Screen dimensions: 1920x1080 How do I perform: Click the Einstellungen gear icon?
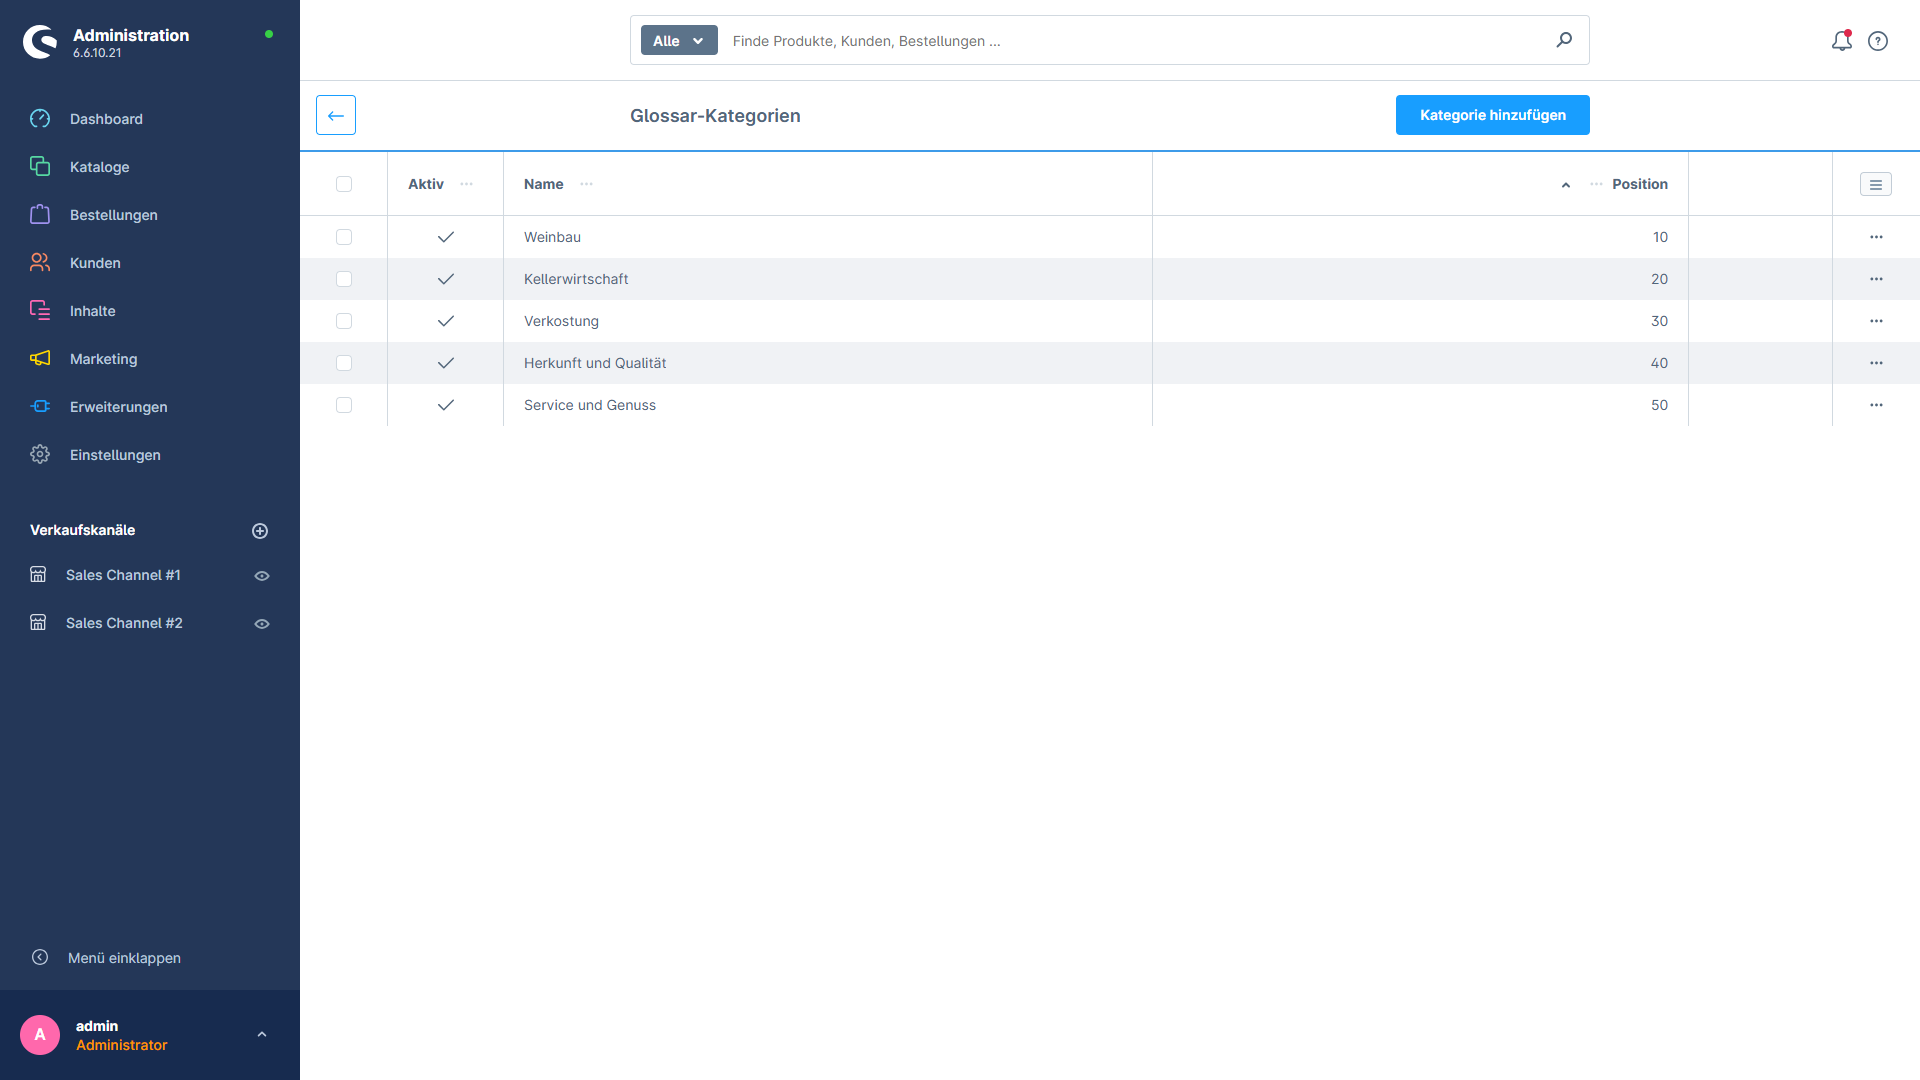point(40,454)
